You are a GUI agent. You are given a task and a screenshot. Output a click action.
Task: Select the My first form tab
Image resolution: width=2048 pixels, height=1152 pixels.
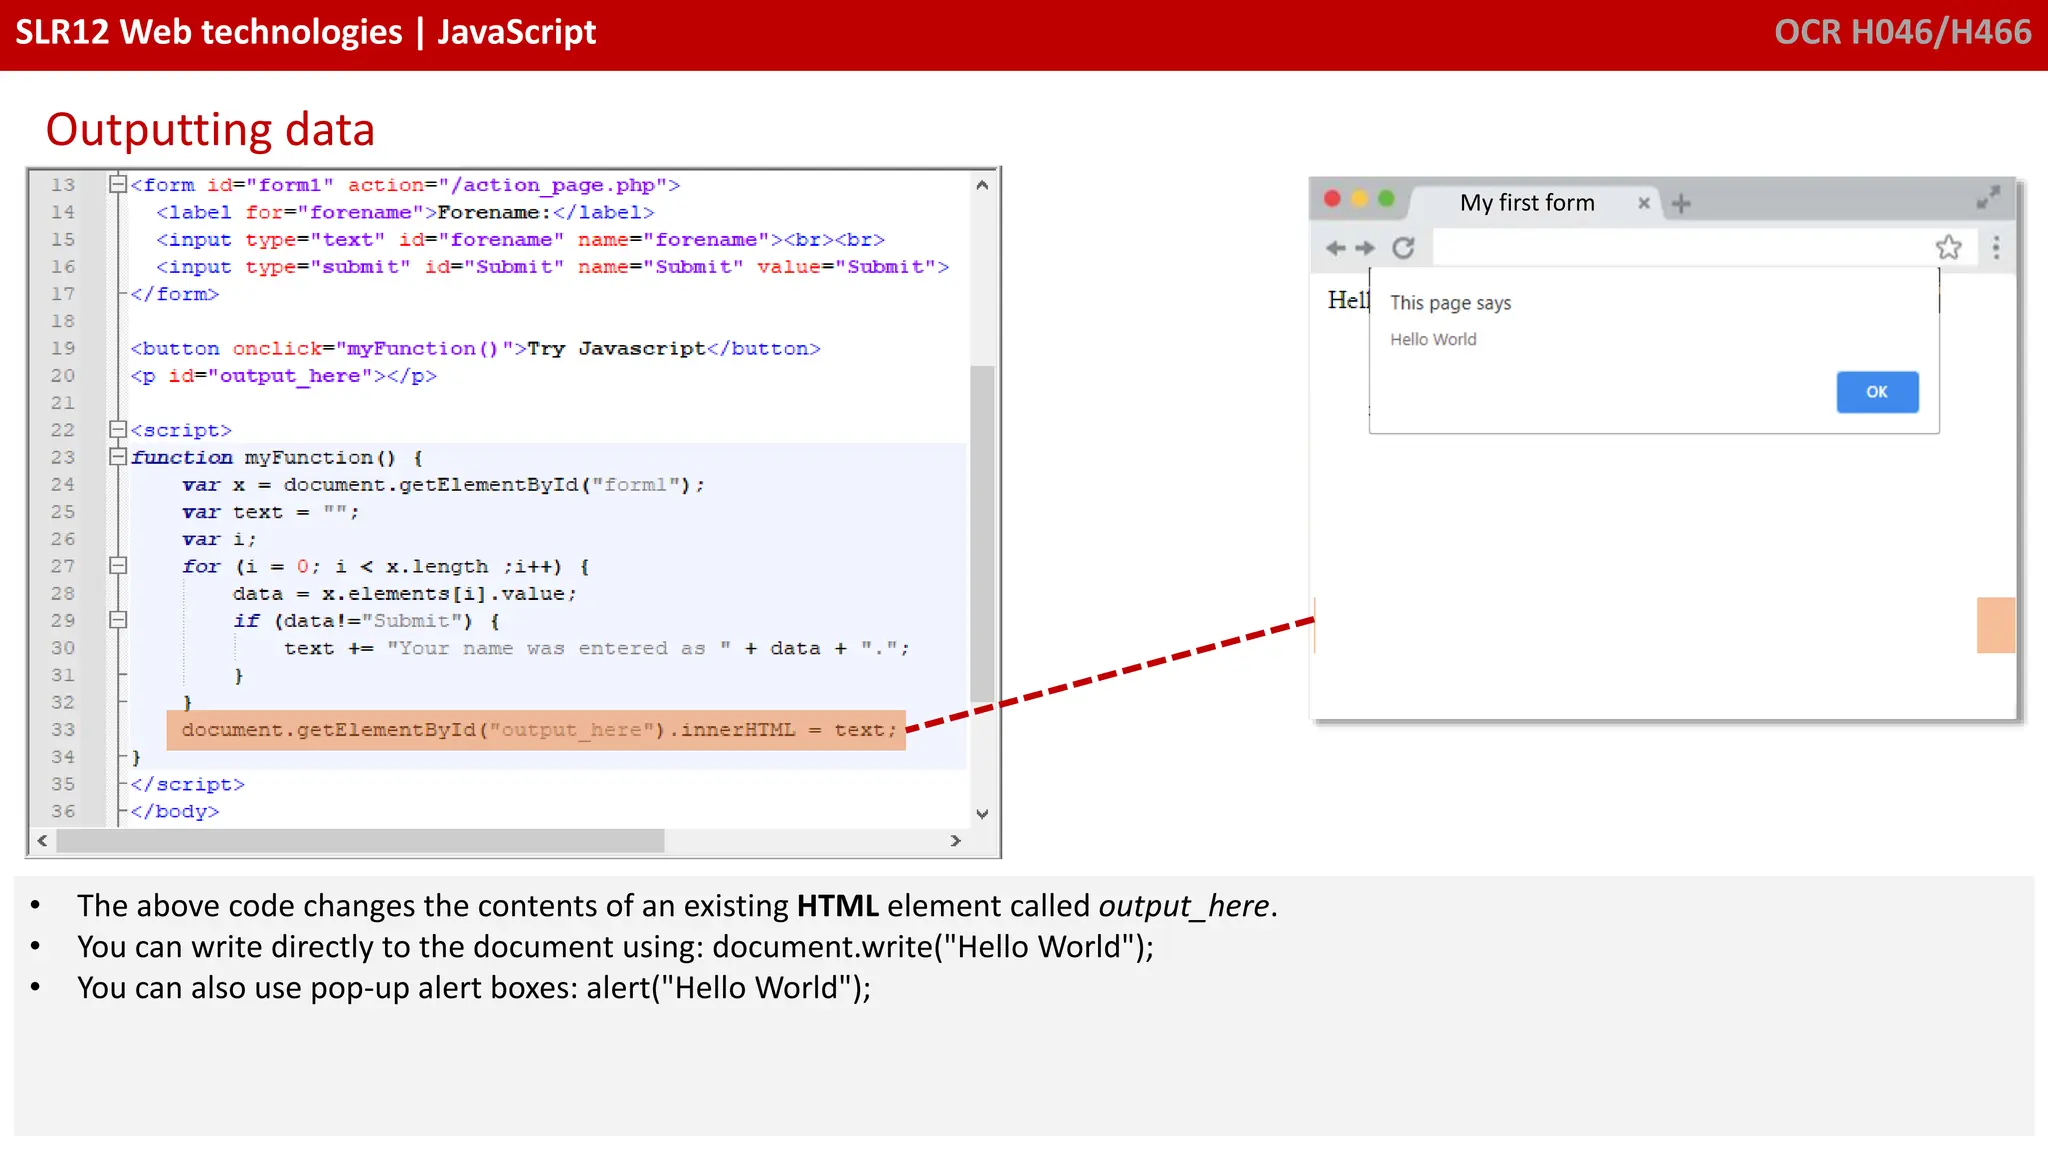point(1527,203)
